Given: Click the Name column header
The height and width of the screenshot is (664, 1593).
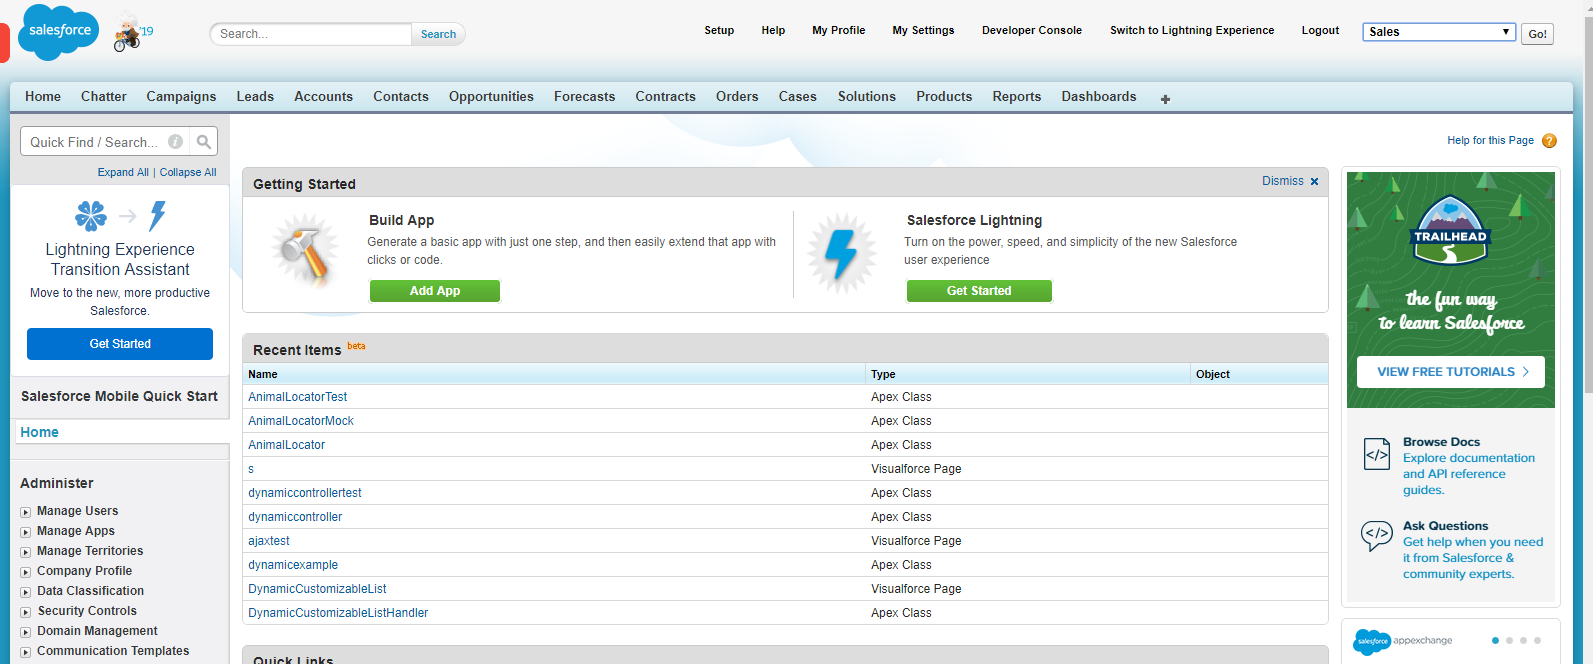Looking at the screenshot, I should tap(554, 374).
